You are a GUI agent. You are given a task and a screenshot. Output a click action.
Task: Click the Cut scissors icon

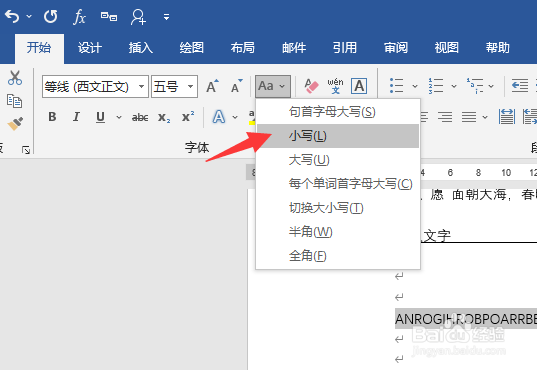(x=15, y=78)
